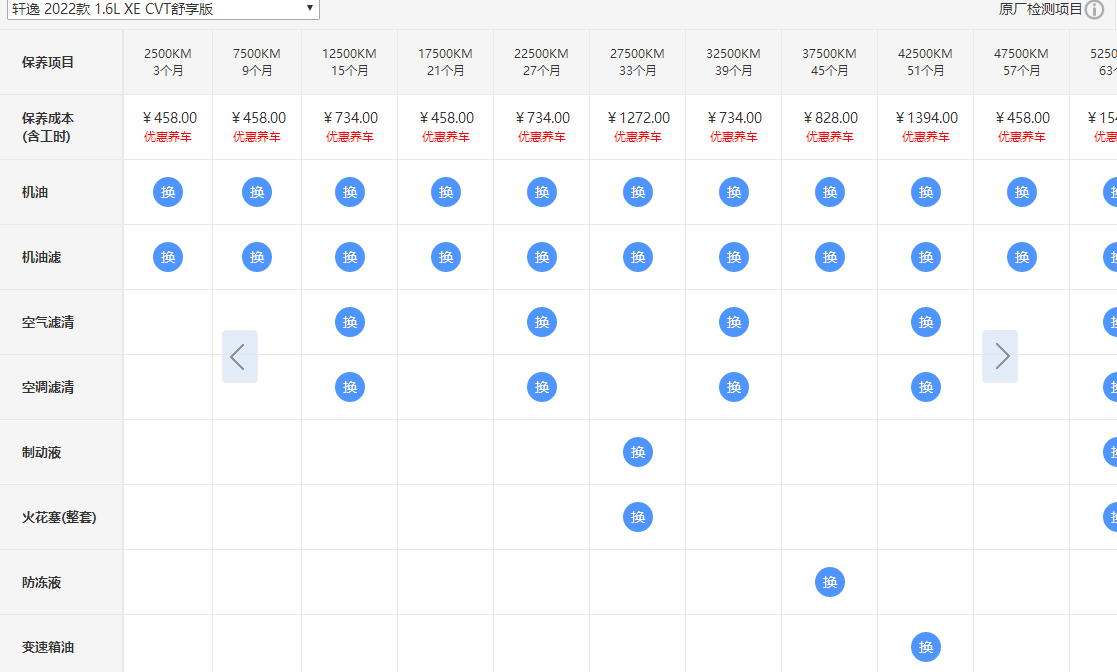The image size is (1117, 672).
Task: Click 机油 换 badge at 37500KM
Action: (x=830, y=192)
